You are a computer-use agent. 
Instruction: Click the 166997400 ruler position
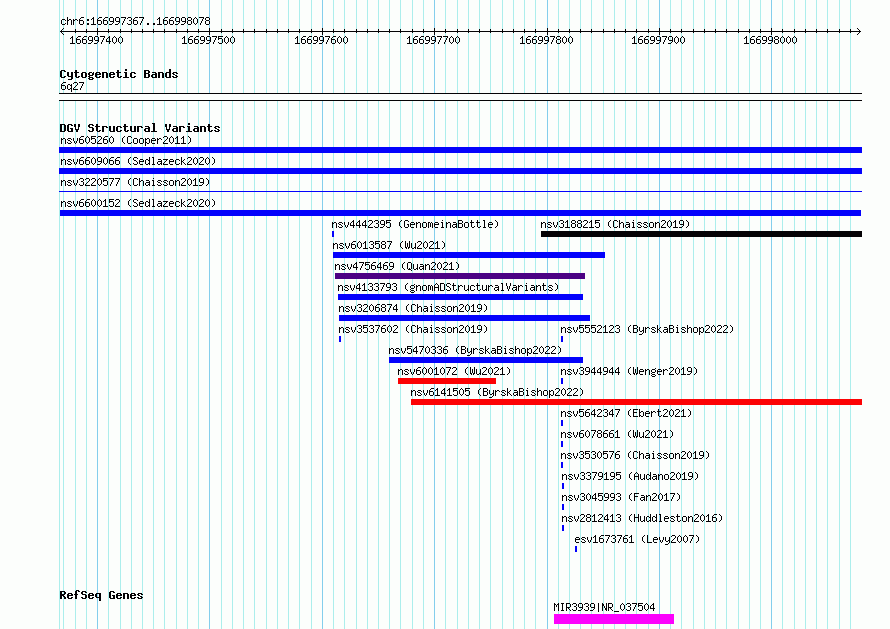(x=96, y=40)
